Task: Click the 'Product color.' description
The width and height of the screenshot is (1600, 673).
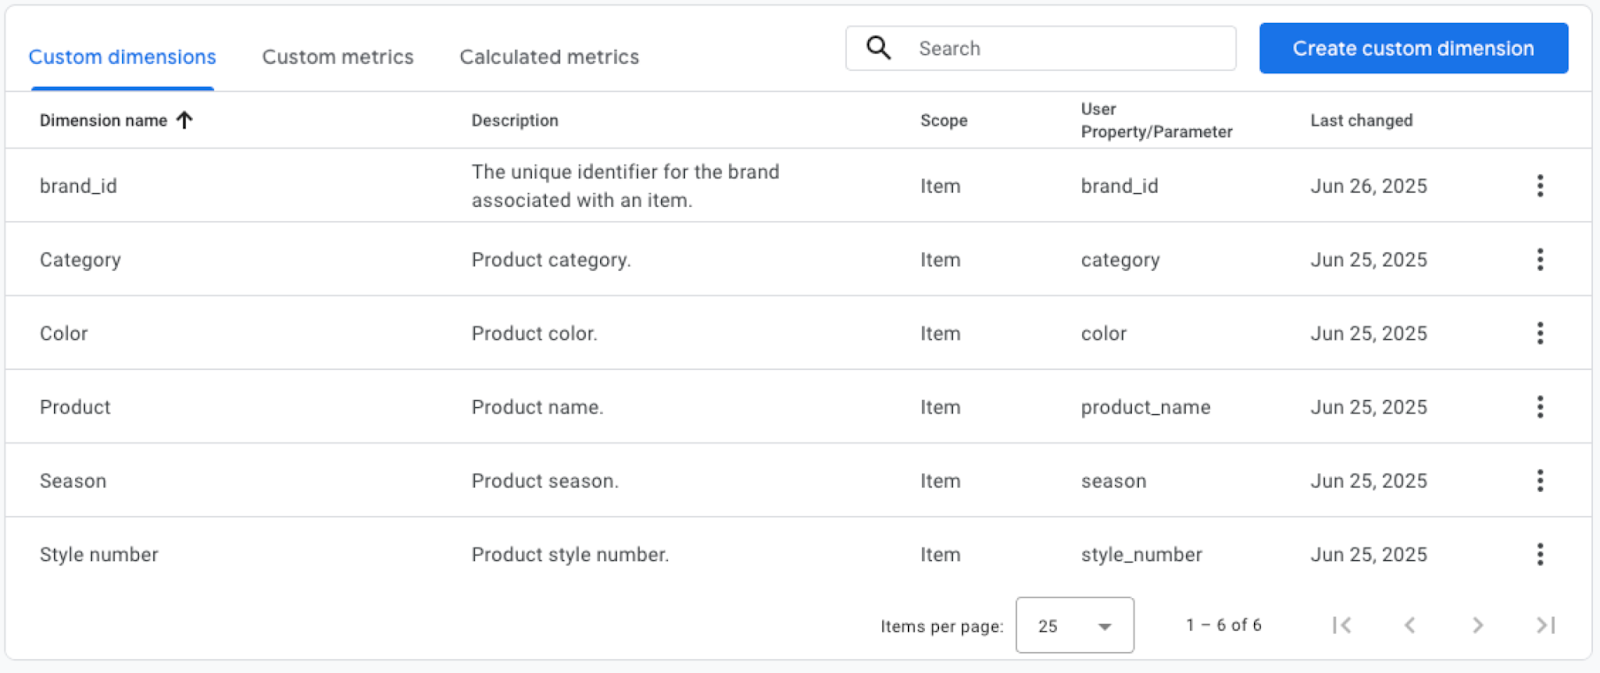Action: click(x=534, y=333)
